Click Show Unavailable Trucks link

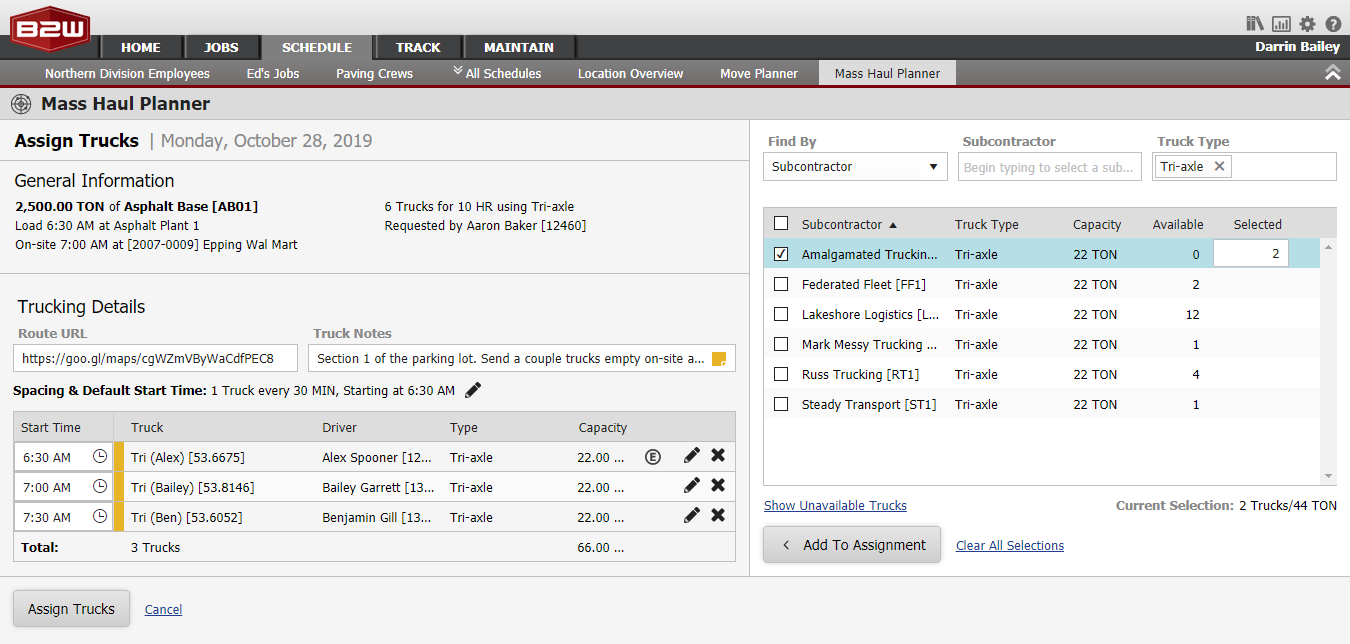pos(835,505)
